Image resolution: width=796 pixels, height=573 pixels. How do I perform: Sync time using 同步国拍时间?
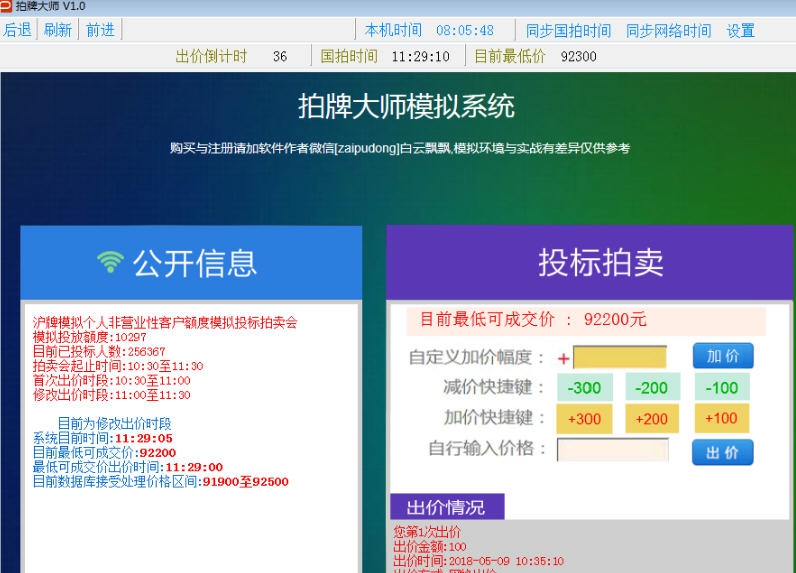(568, 30)
